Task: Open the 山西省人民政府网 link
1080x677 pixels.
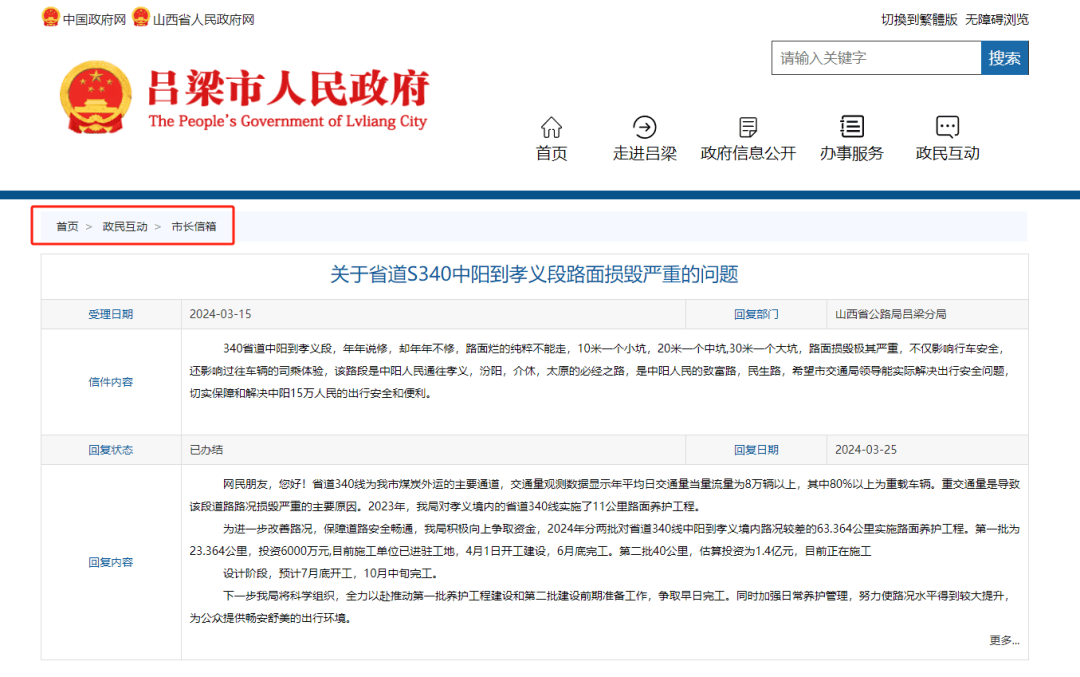Action: tap(203, 19)
